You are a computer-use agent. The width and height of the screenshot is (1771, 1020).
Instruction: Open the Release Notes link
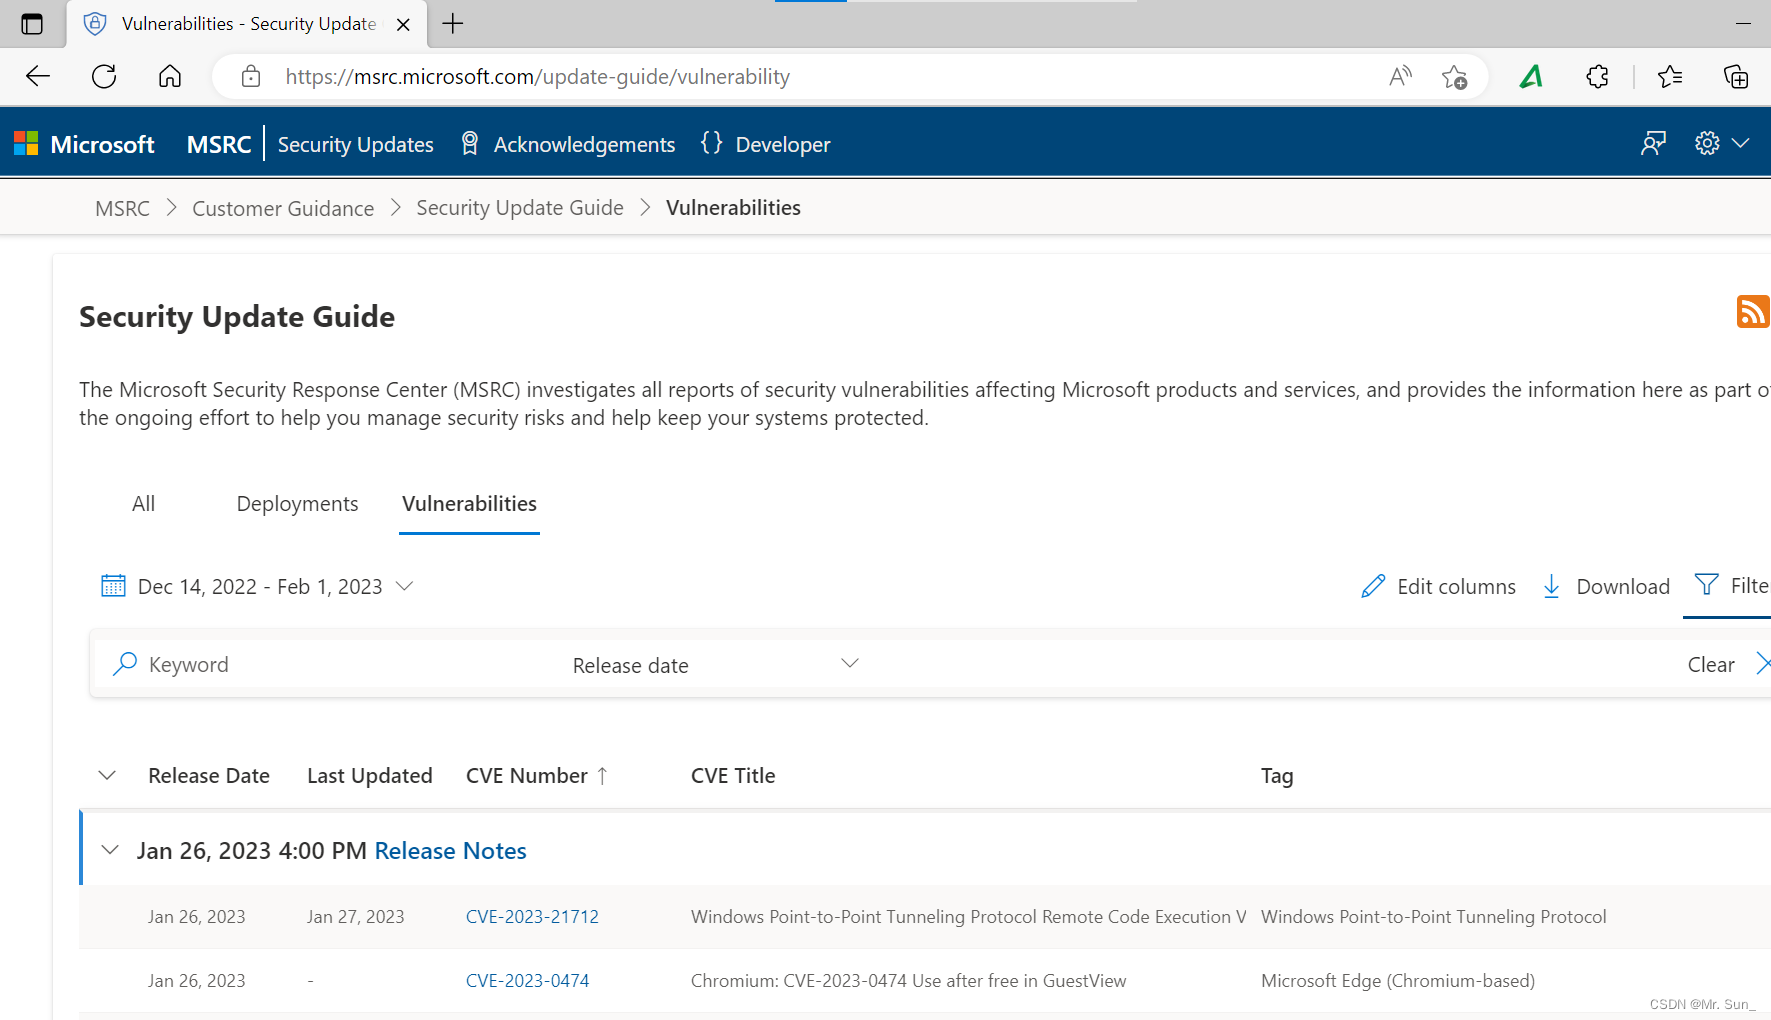tap(450, 850)
